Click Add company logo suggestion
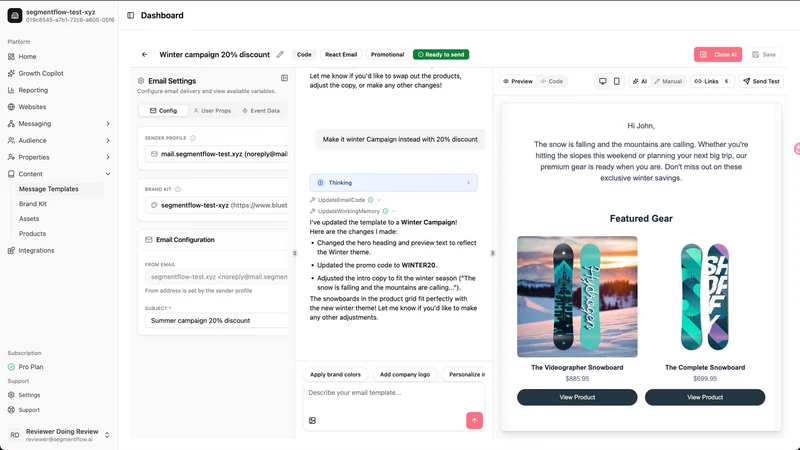 pos(405,374)
